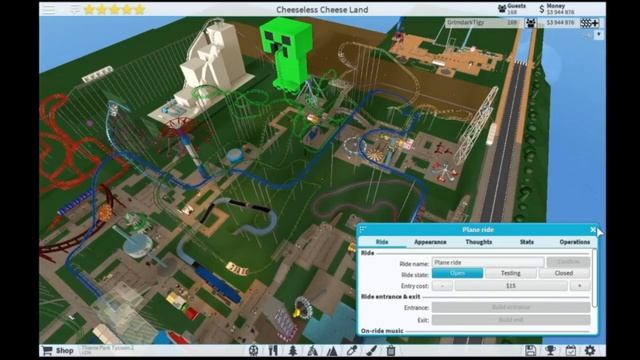
Task: Choose the tent-shaped build icon
Action: pyautogui.click(x=312, y=351)
